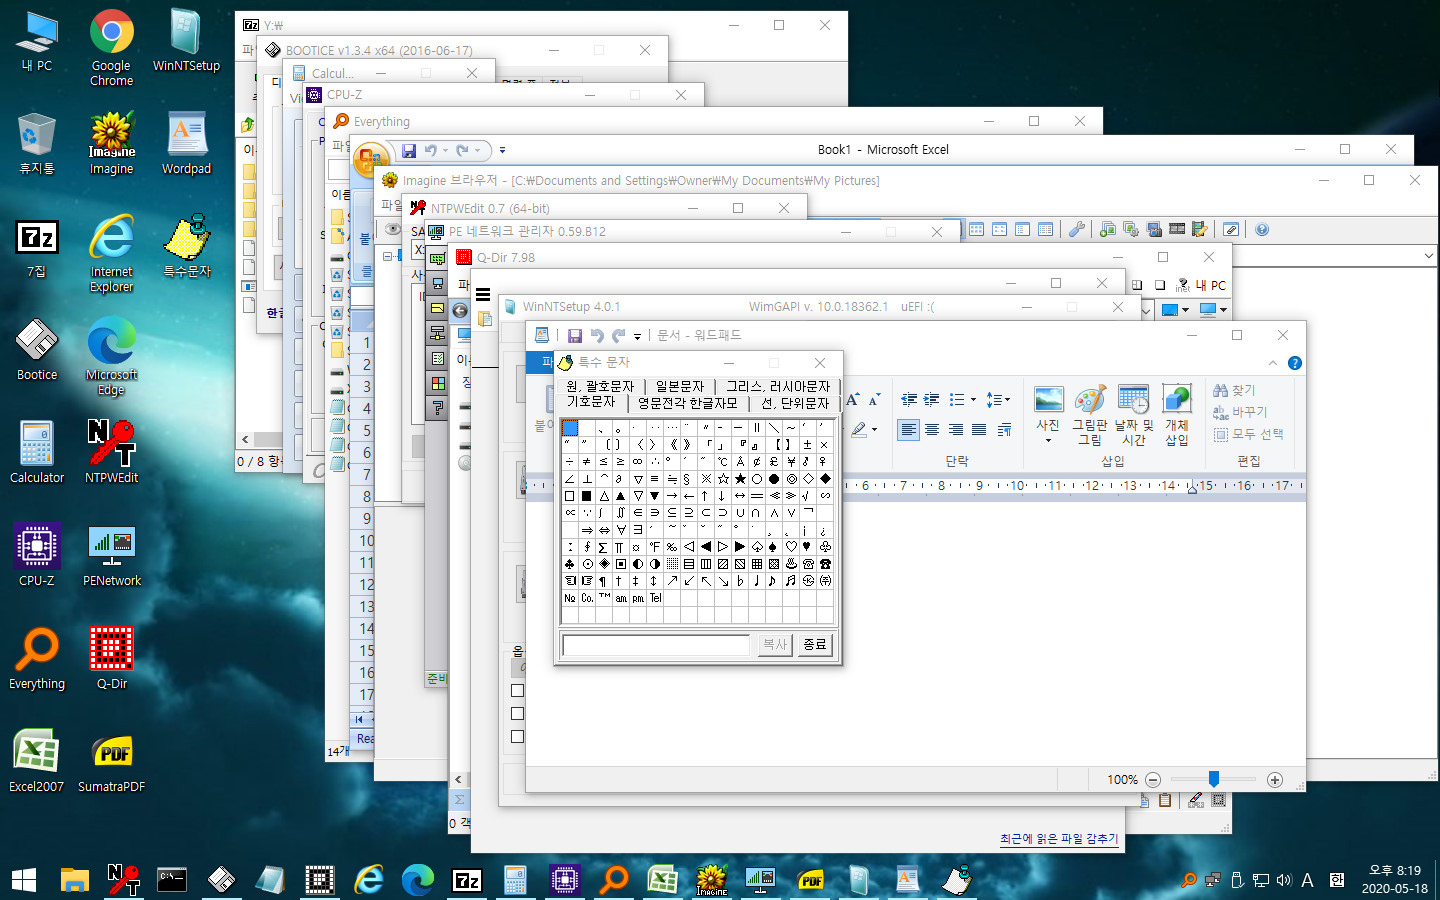Save the workbook in Excel quick access toolbar
The width and height of the screenshot is (1440, 900).
[409, 151]
